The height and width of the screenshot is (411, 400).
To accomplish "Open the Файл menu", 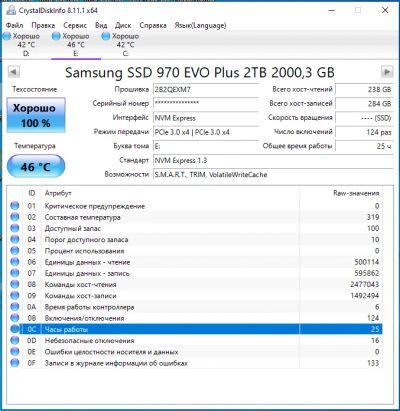I will [15, 25].
